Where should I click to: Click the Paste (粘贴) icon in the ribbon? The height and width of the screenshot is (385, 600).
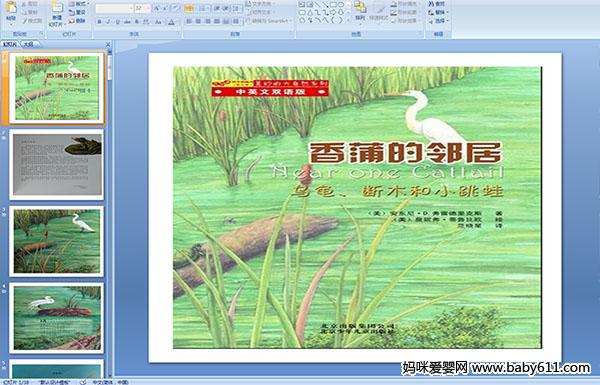pos(11,11)
